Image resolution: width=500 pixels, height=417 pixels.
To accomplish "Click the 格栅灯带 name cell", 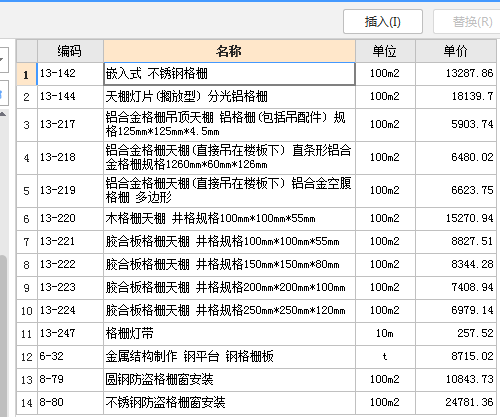I will click(x=229, y=334).
